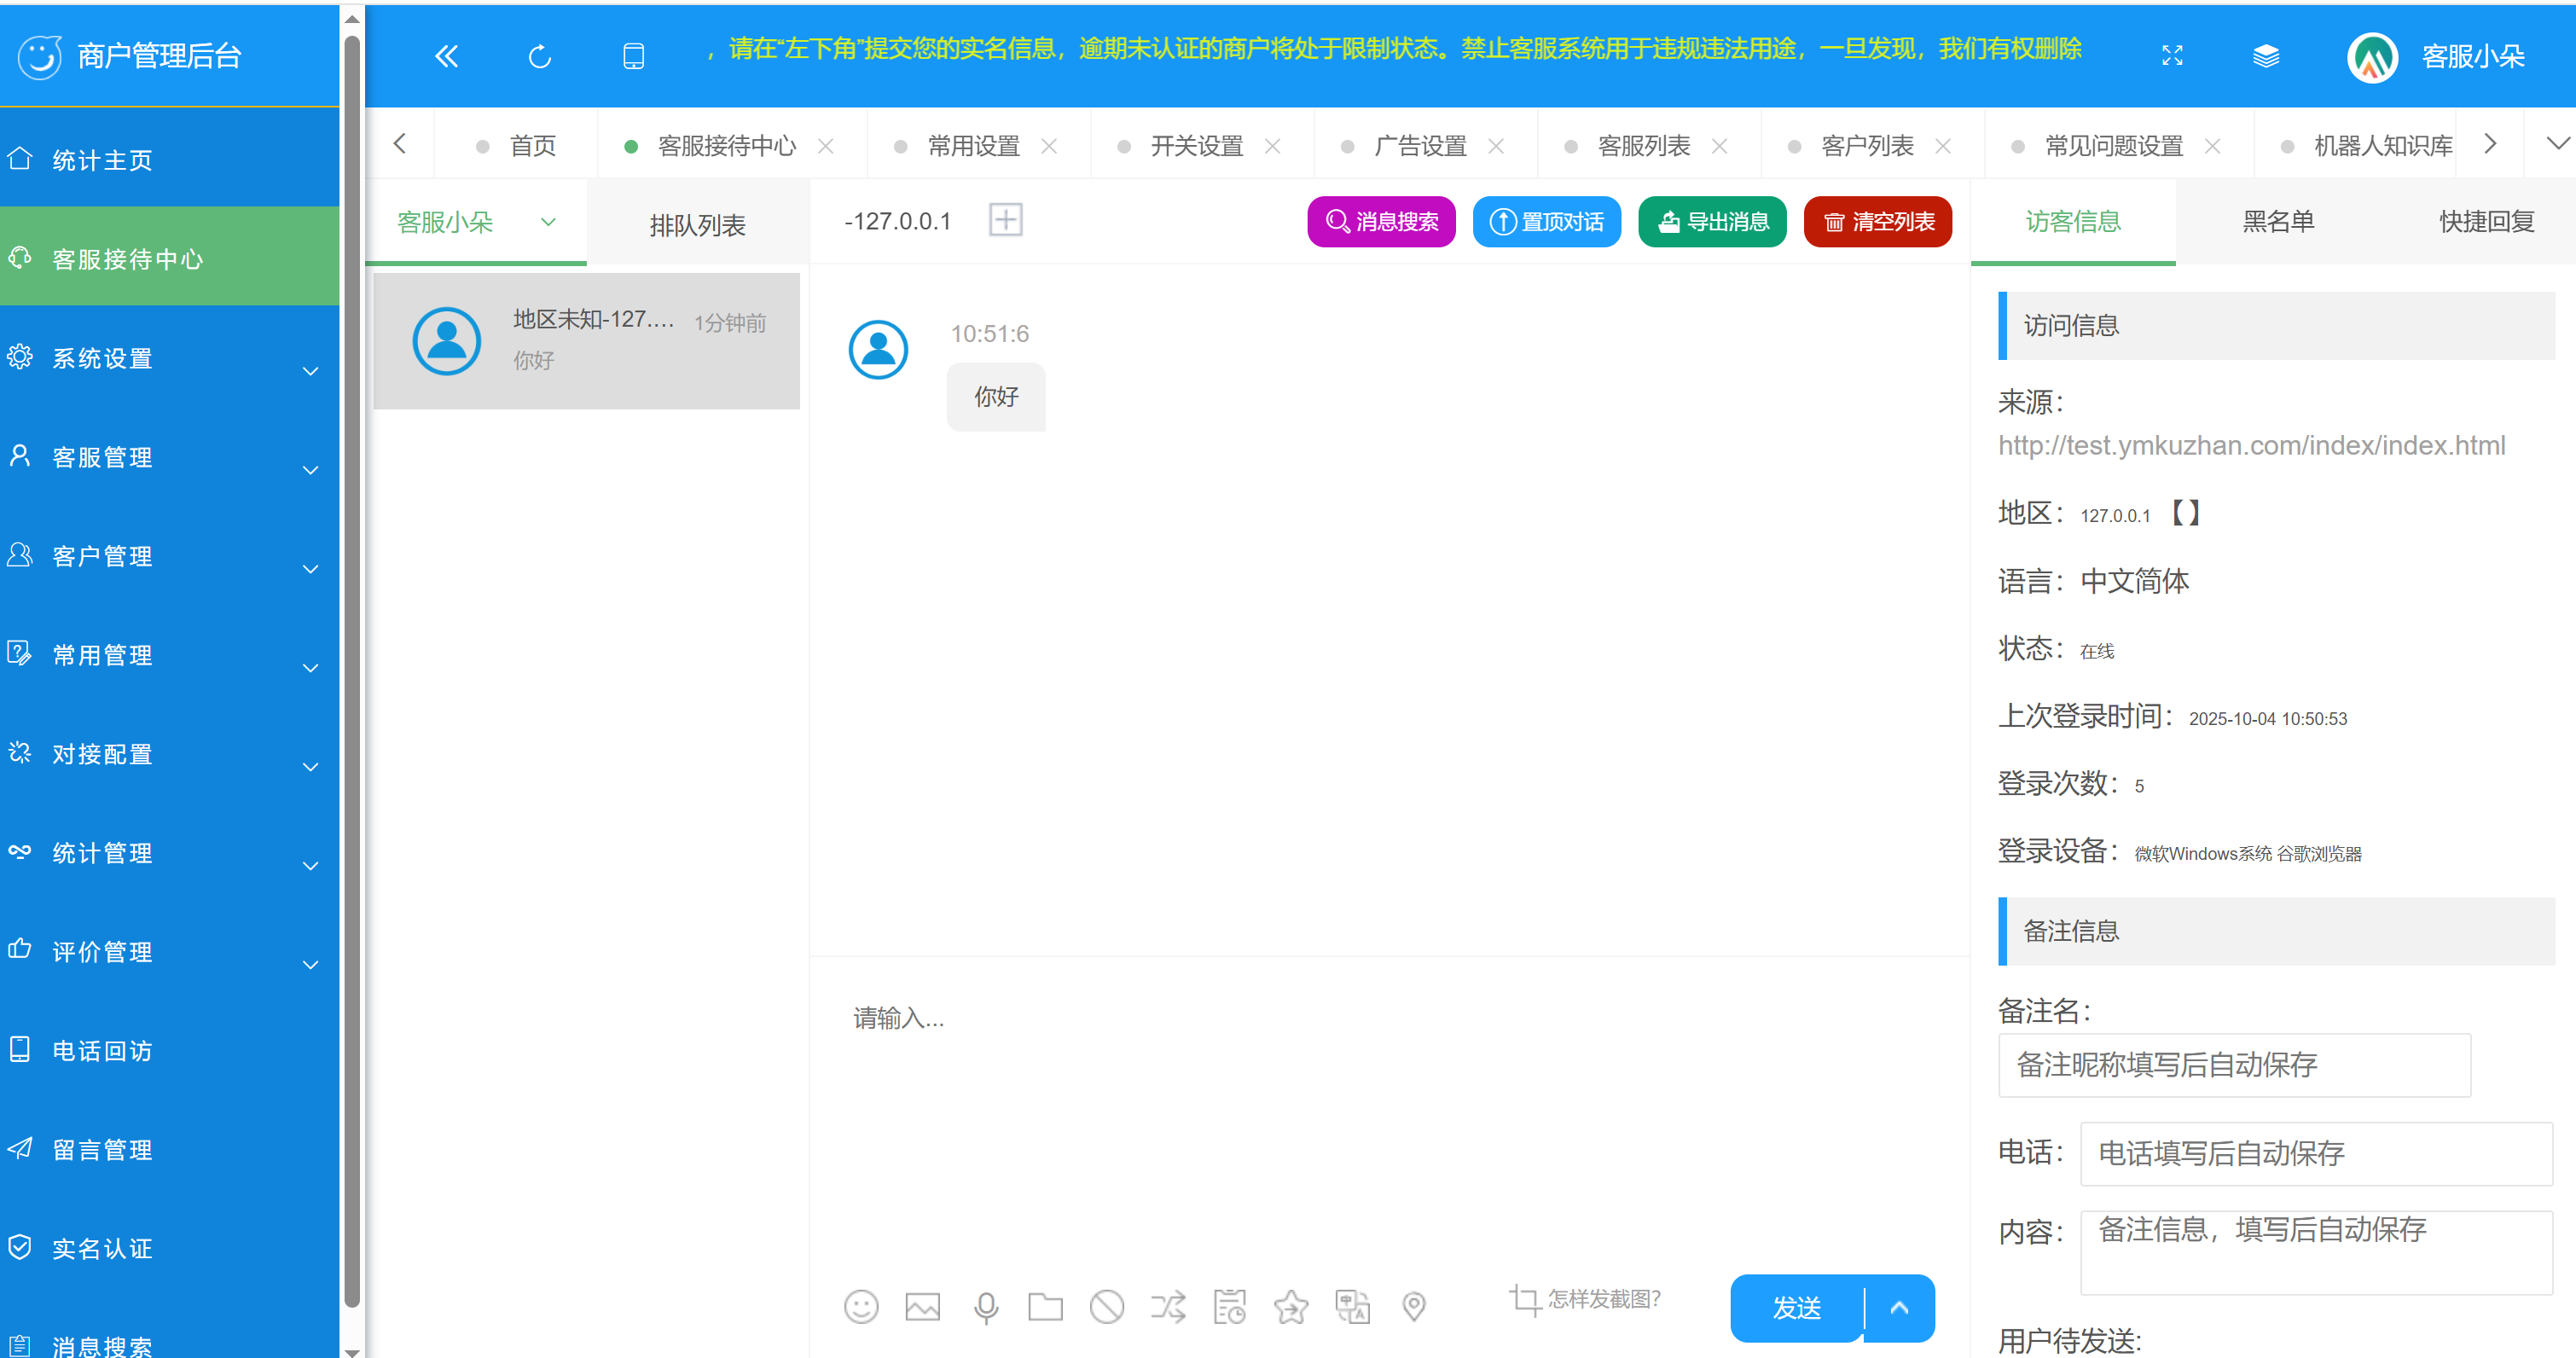Open the emoji picker

pyautogui.click(x=861, y=1306)
